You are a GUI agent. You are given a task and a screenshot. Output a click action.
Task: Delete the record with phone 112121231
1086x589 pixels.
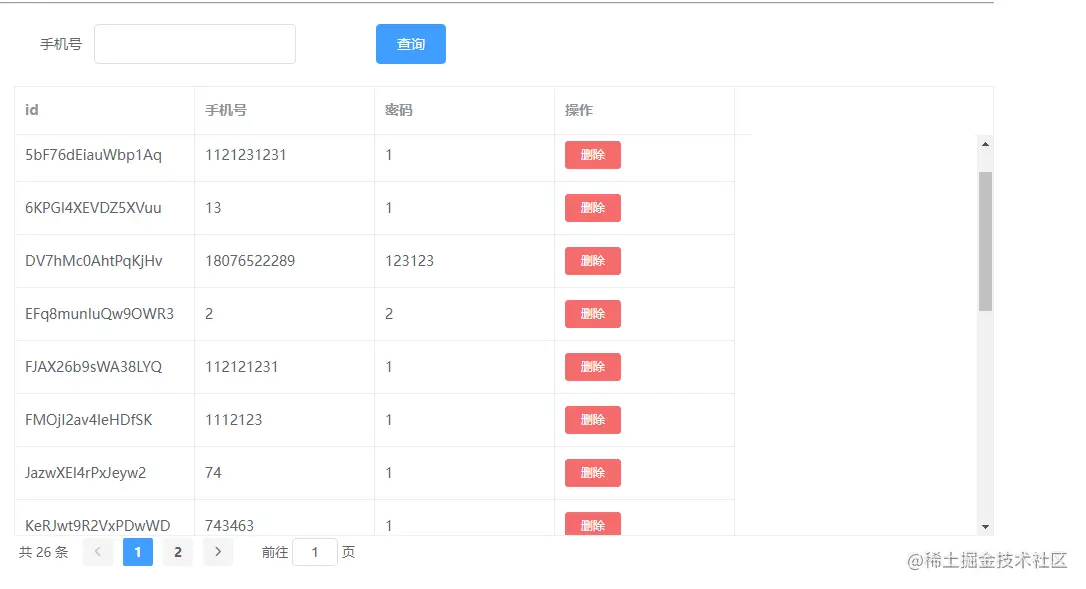pos(592,367)
